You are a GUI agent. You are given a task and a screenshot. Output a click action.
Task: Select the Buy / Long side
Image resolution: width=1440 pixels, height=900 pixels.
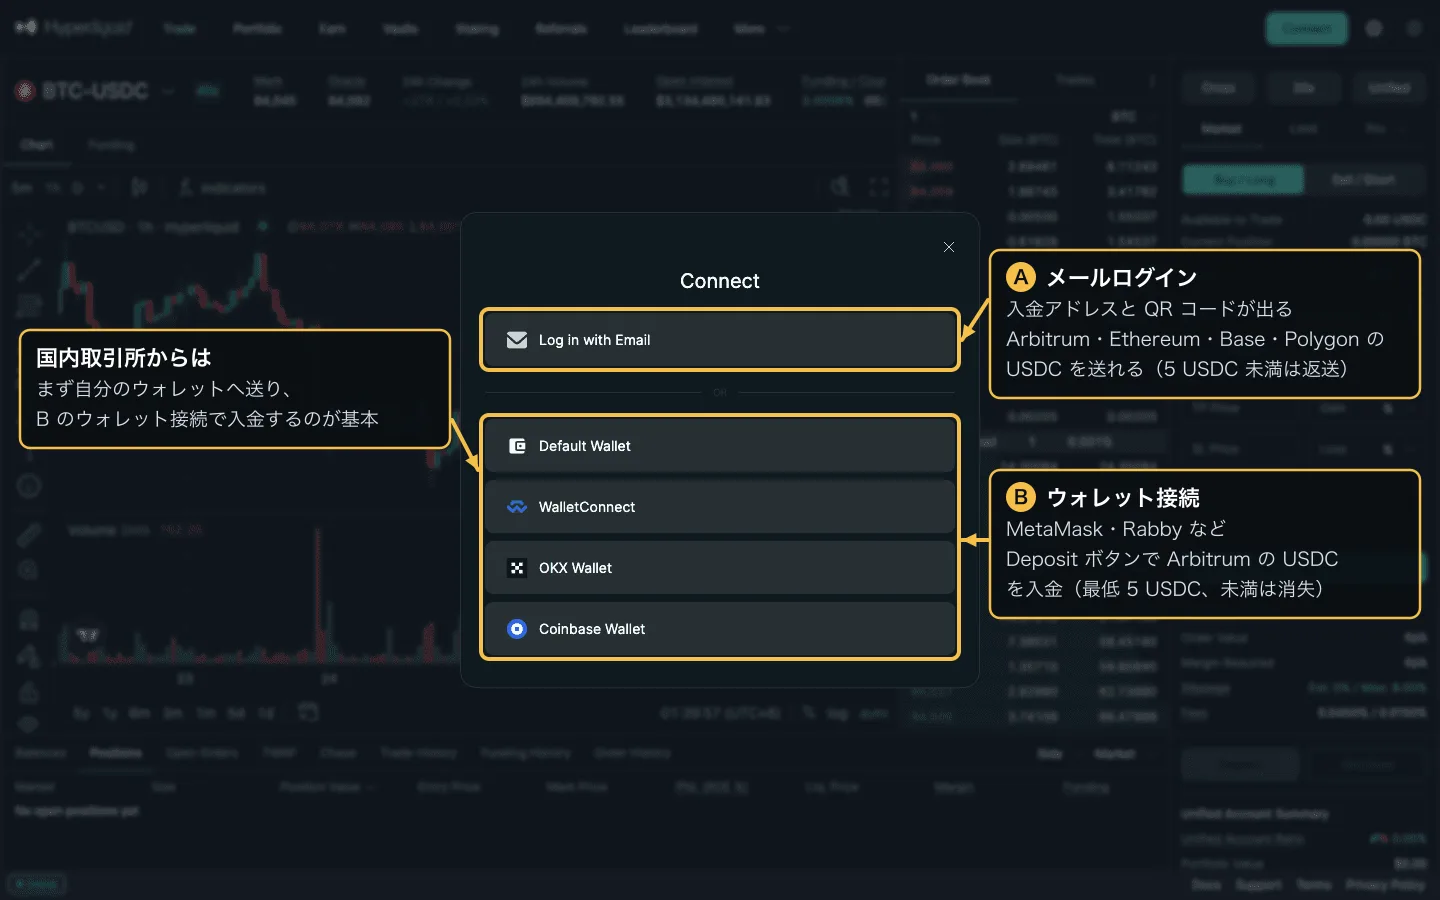point(1244,180)
